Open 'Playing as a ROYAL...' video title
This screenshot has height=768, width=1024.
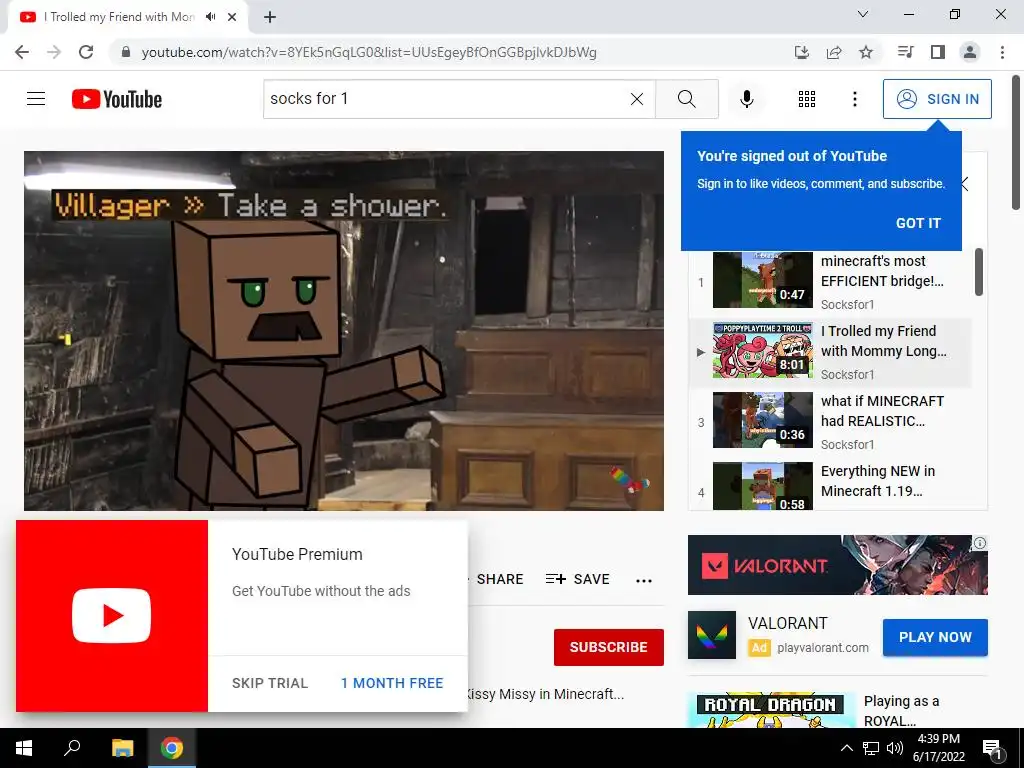[x=901, y=711]
